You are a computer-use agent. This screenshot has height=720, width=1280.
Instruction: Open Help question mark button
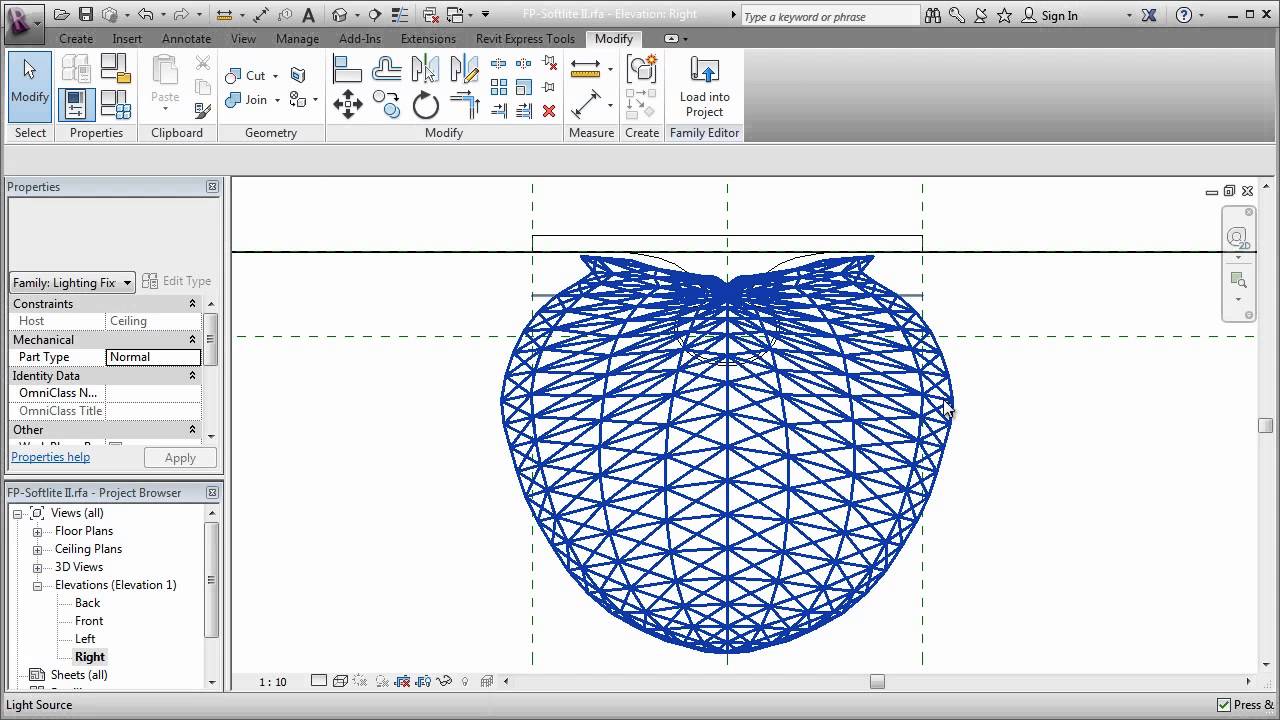[1185, 15]
